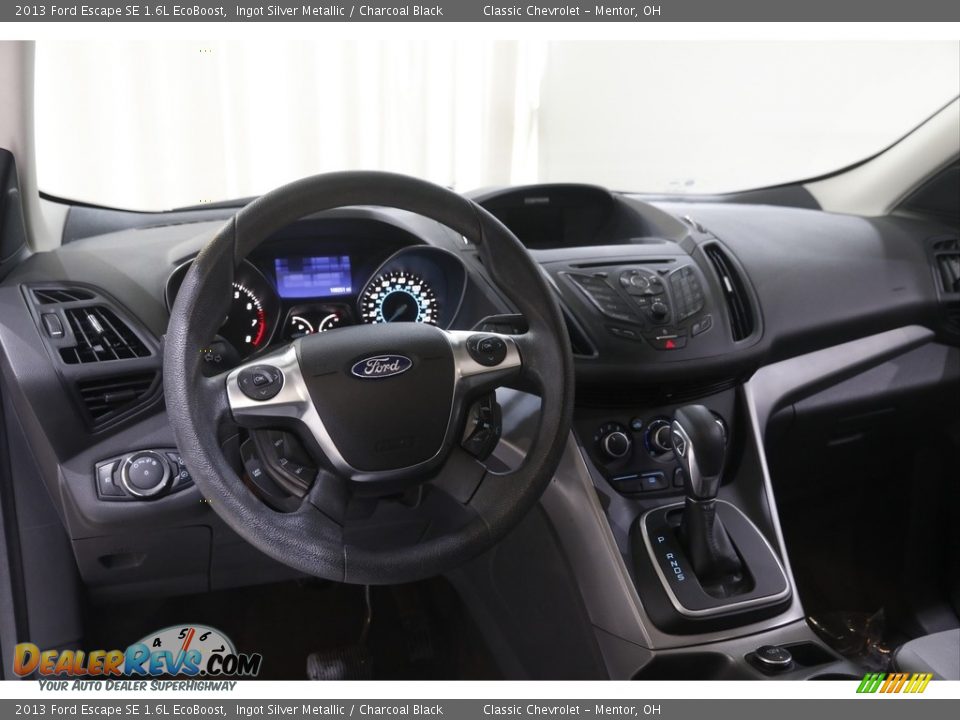The height and width of the screenshot is (720, 960).
Task: Click '2013 Ford Escape SE 1.6L EcoBoost' in bottom caption
Action: 119,710
